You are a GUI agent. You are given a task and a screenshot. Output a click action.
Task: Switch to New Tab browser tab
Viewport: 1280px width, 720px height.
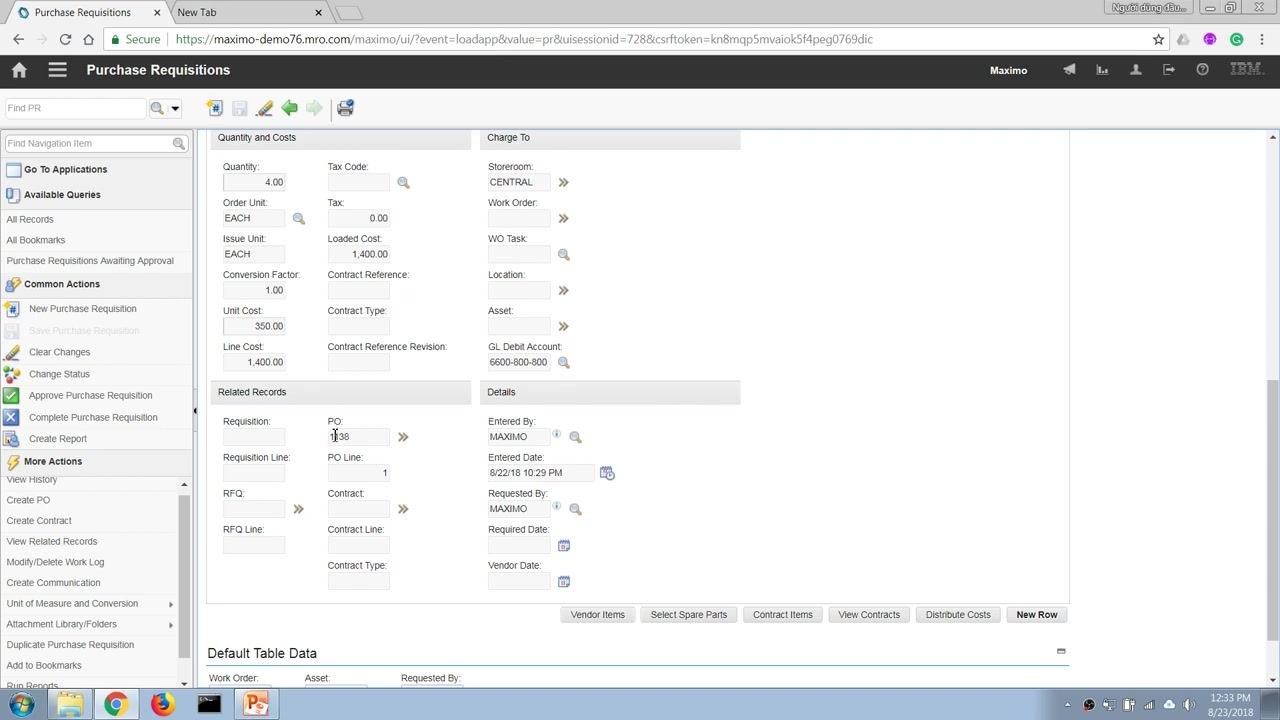248,12
